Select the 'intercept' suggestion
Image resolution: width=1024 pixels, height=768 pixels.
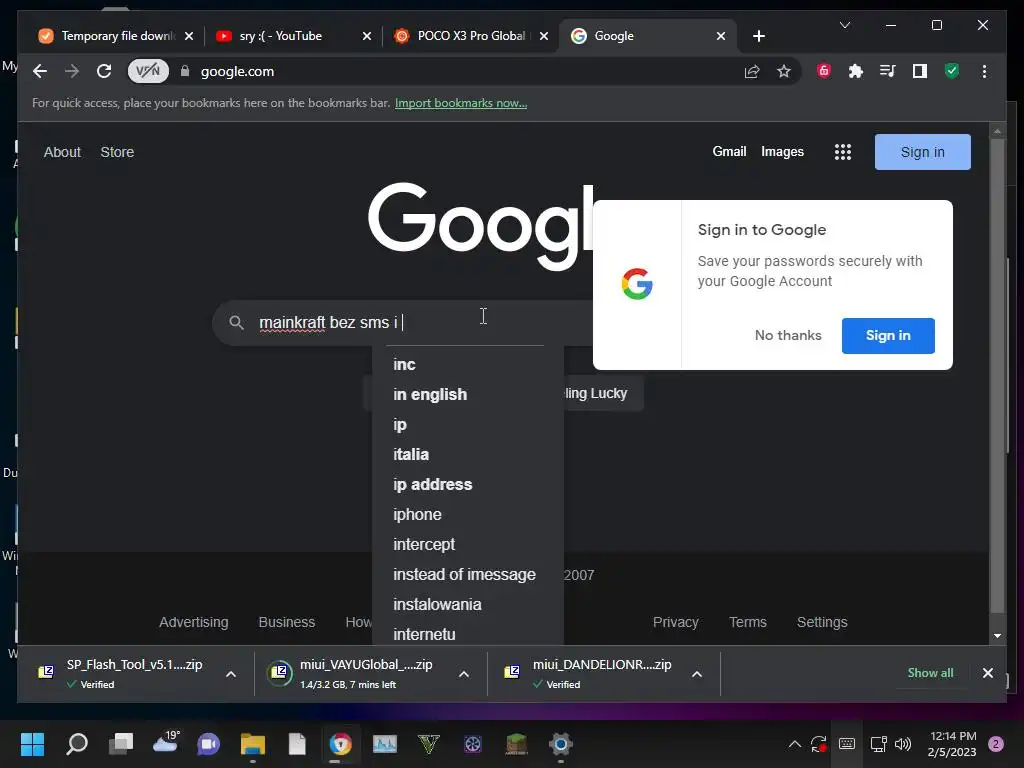(x=468, y=545)
